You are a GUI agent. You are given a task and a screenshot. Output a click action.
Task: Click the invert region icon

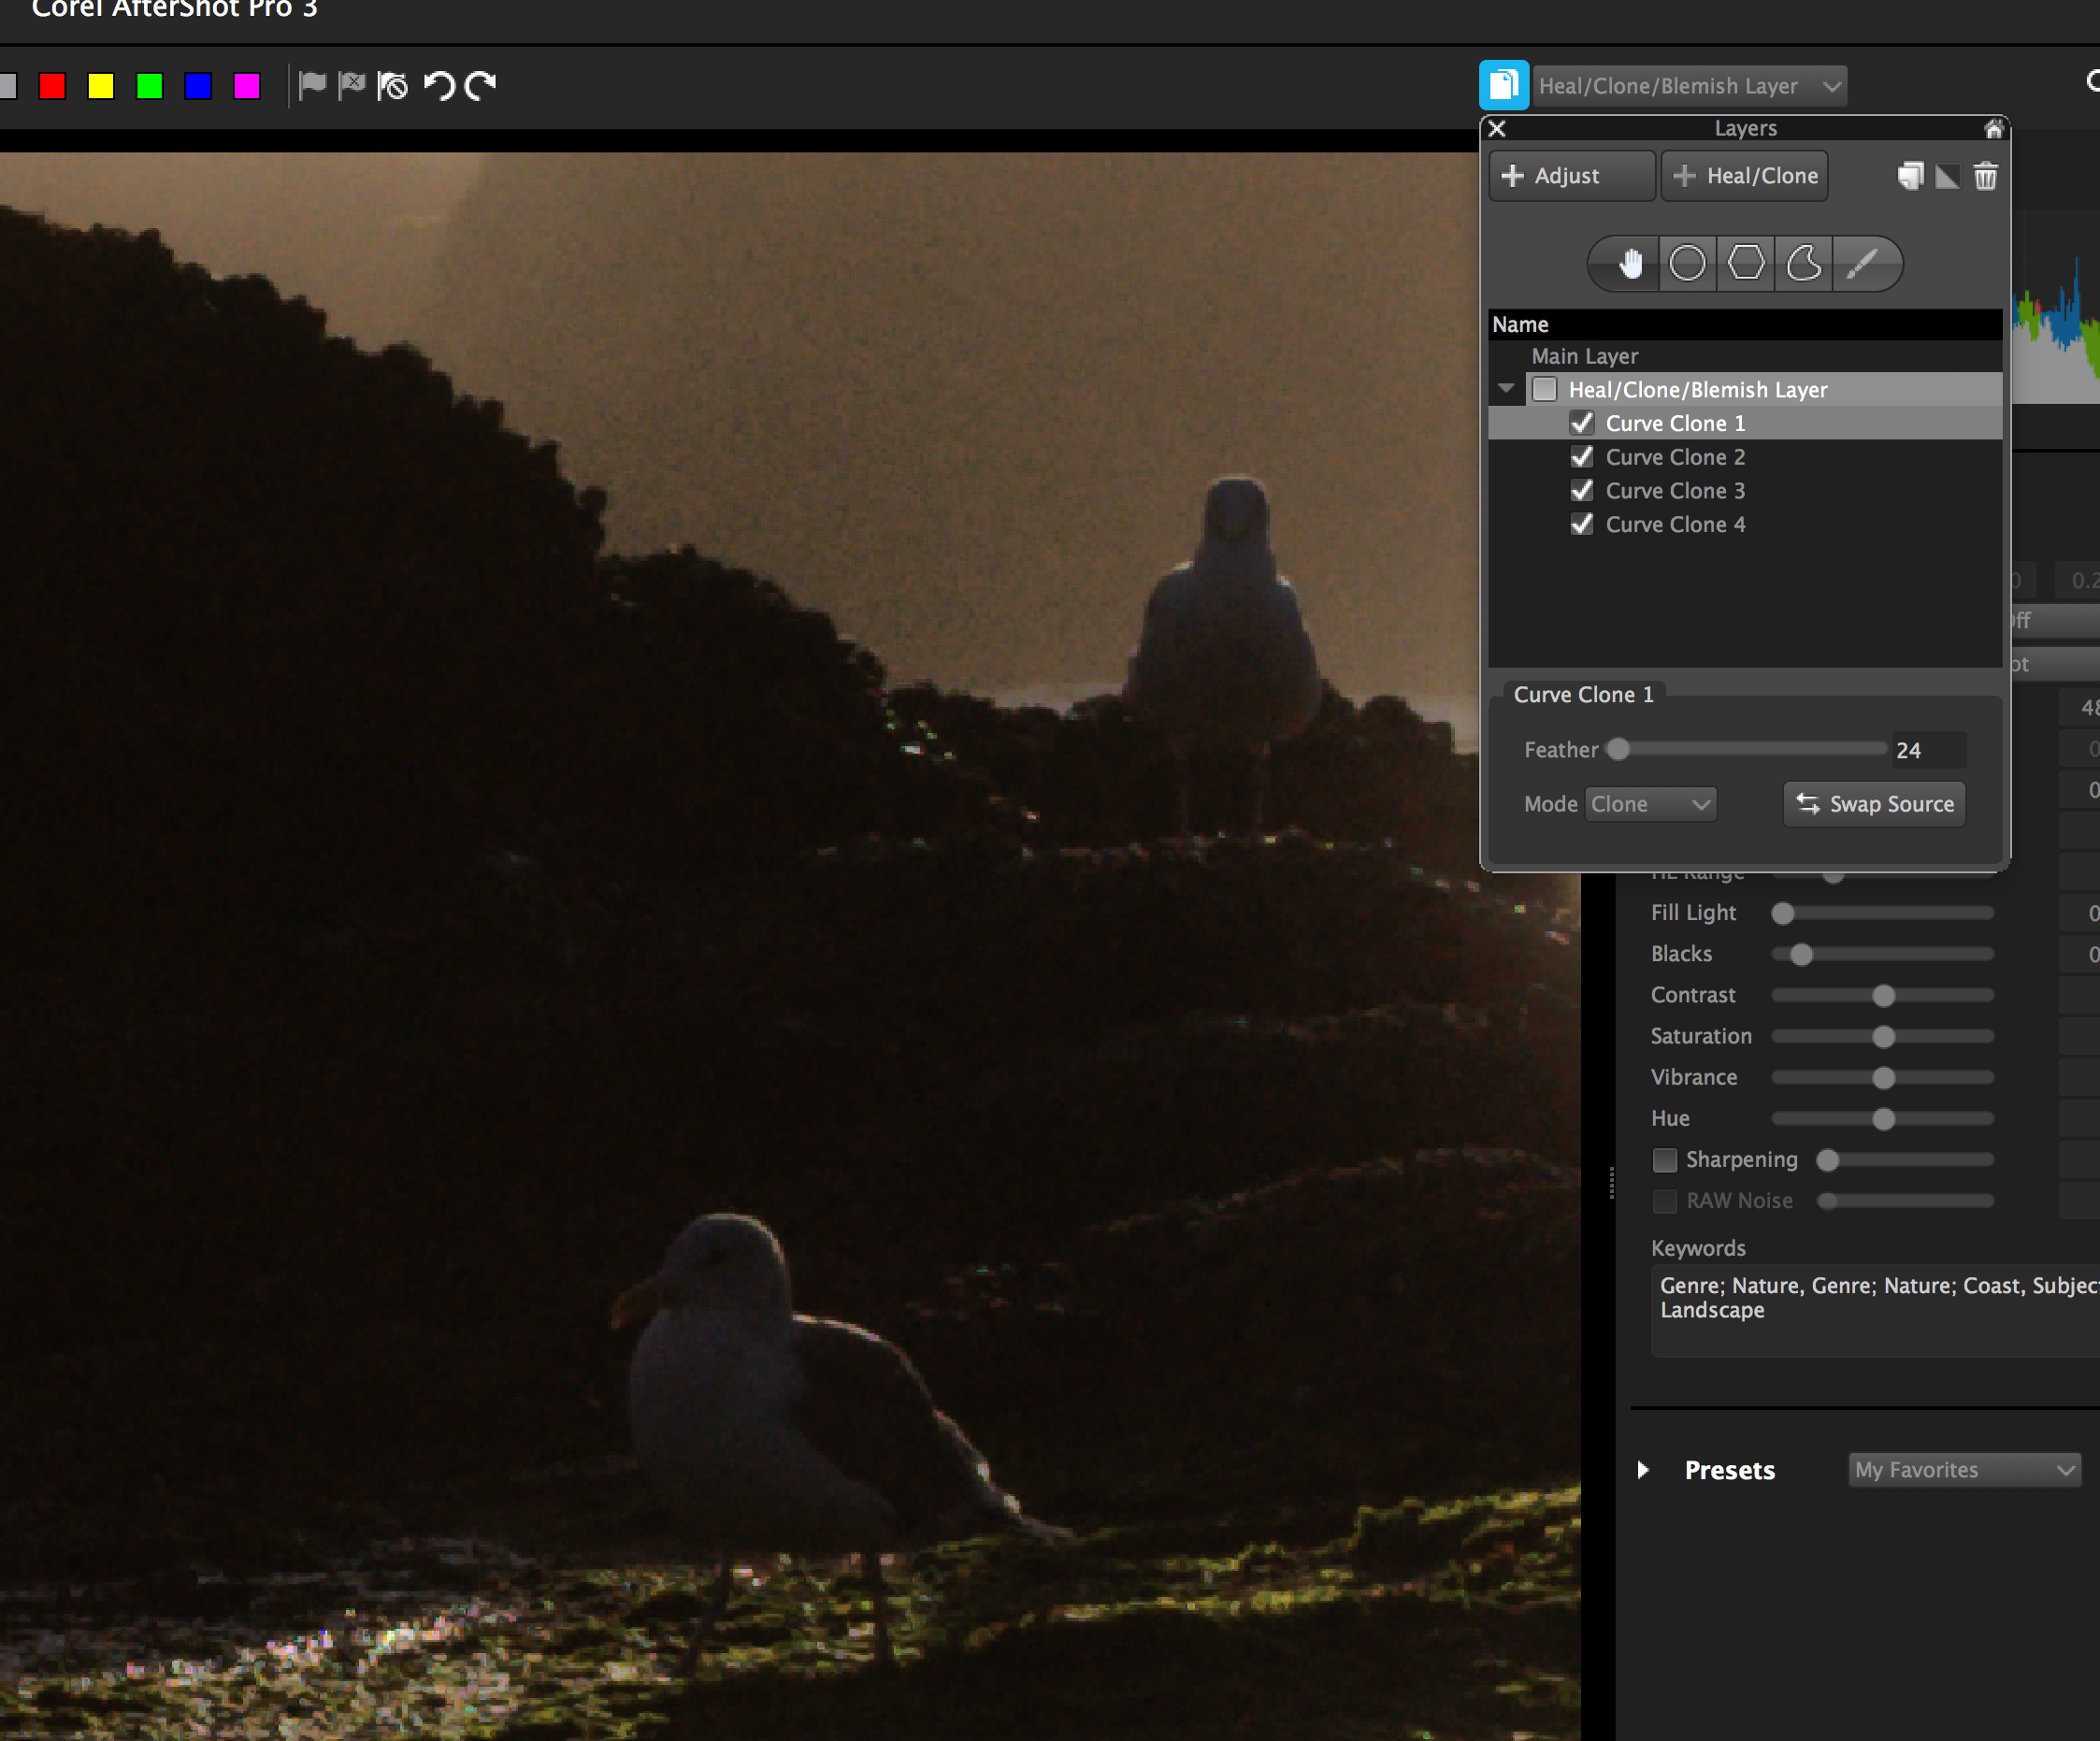click(1947, 177)
